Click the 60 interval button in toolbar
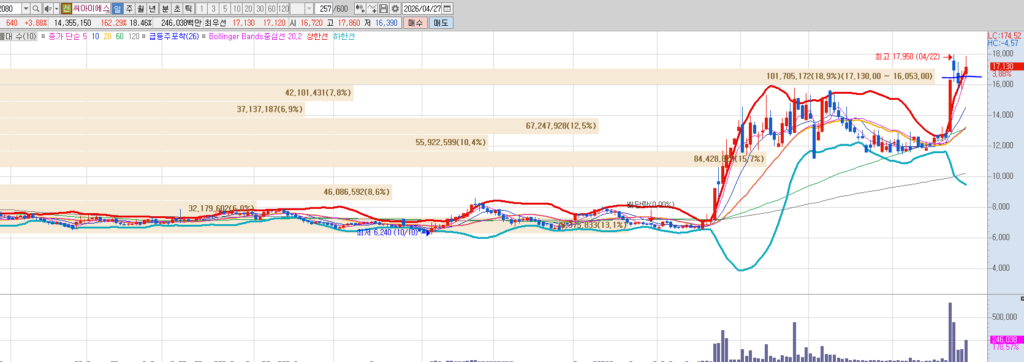This screenshot has width=1024, height=362. click(271, 8)
